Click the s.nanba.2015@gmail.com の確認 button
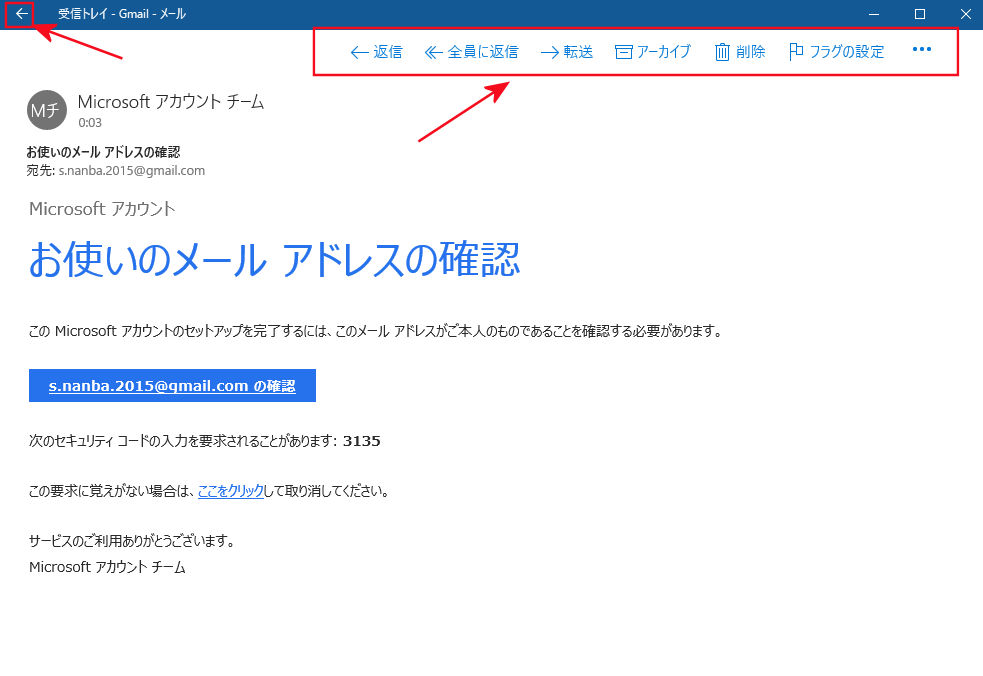Image resolution: width=983 pixels, height=676 pixels. click(x=172, y=386)
